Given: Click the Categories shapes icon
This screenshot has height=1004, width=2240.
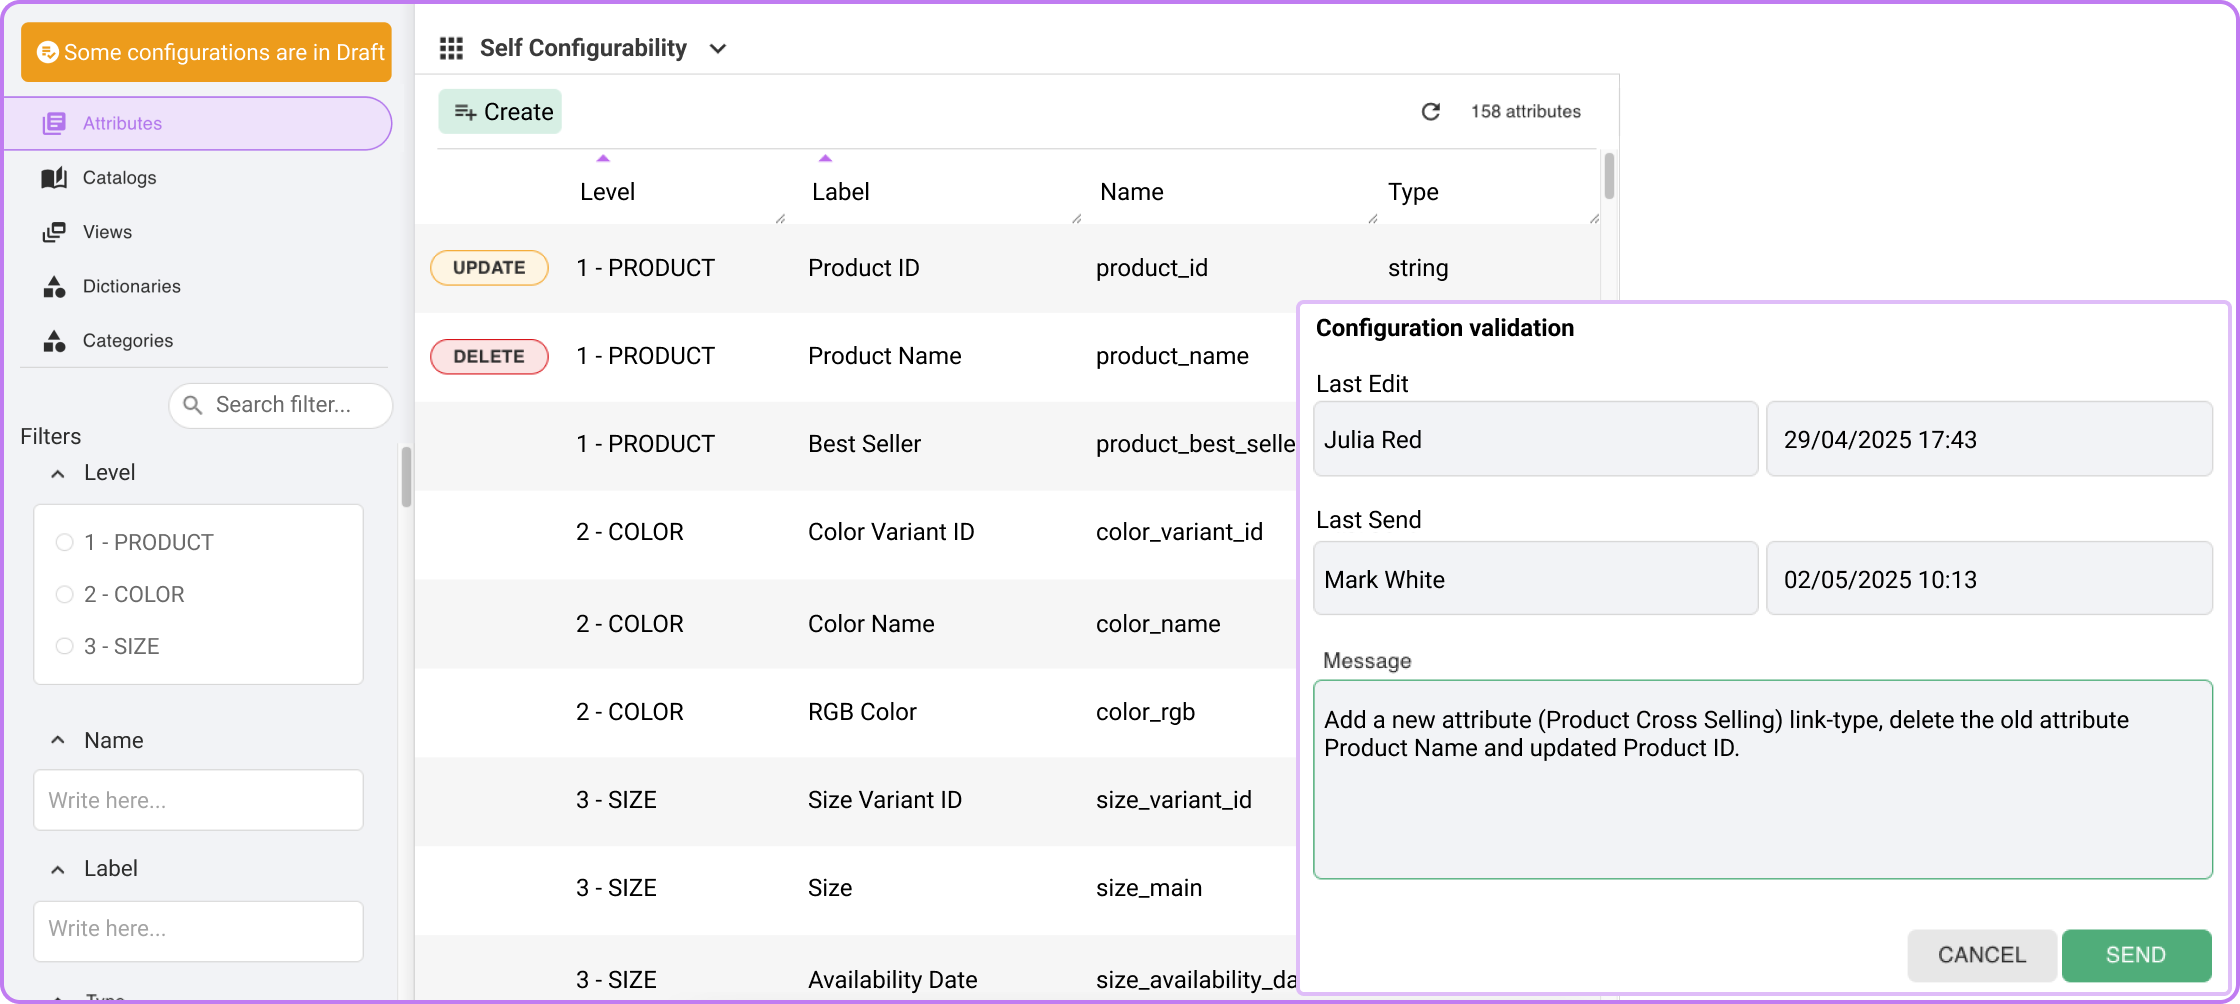Looking at the screenshot, I should pyautogui.click(x=54, y=341).
